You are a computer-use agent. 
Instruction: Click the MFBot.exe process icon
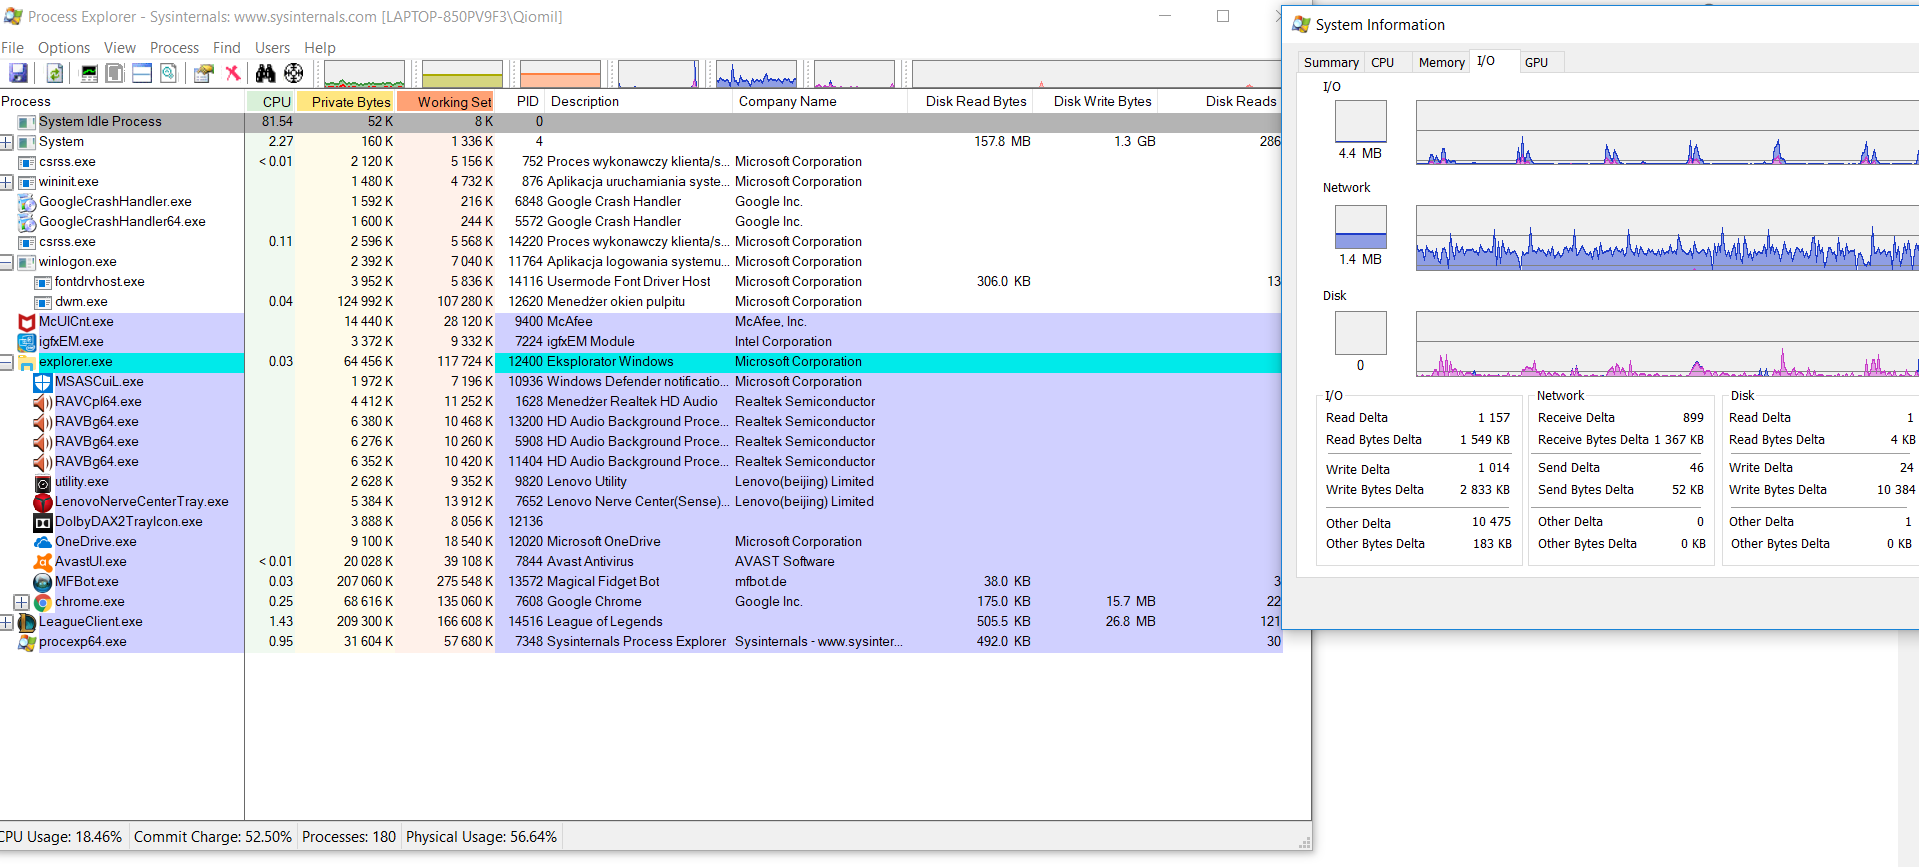coord(43,582)
